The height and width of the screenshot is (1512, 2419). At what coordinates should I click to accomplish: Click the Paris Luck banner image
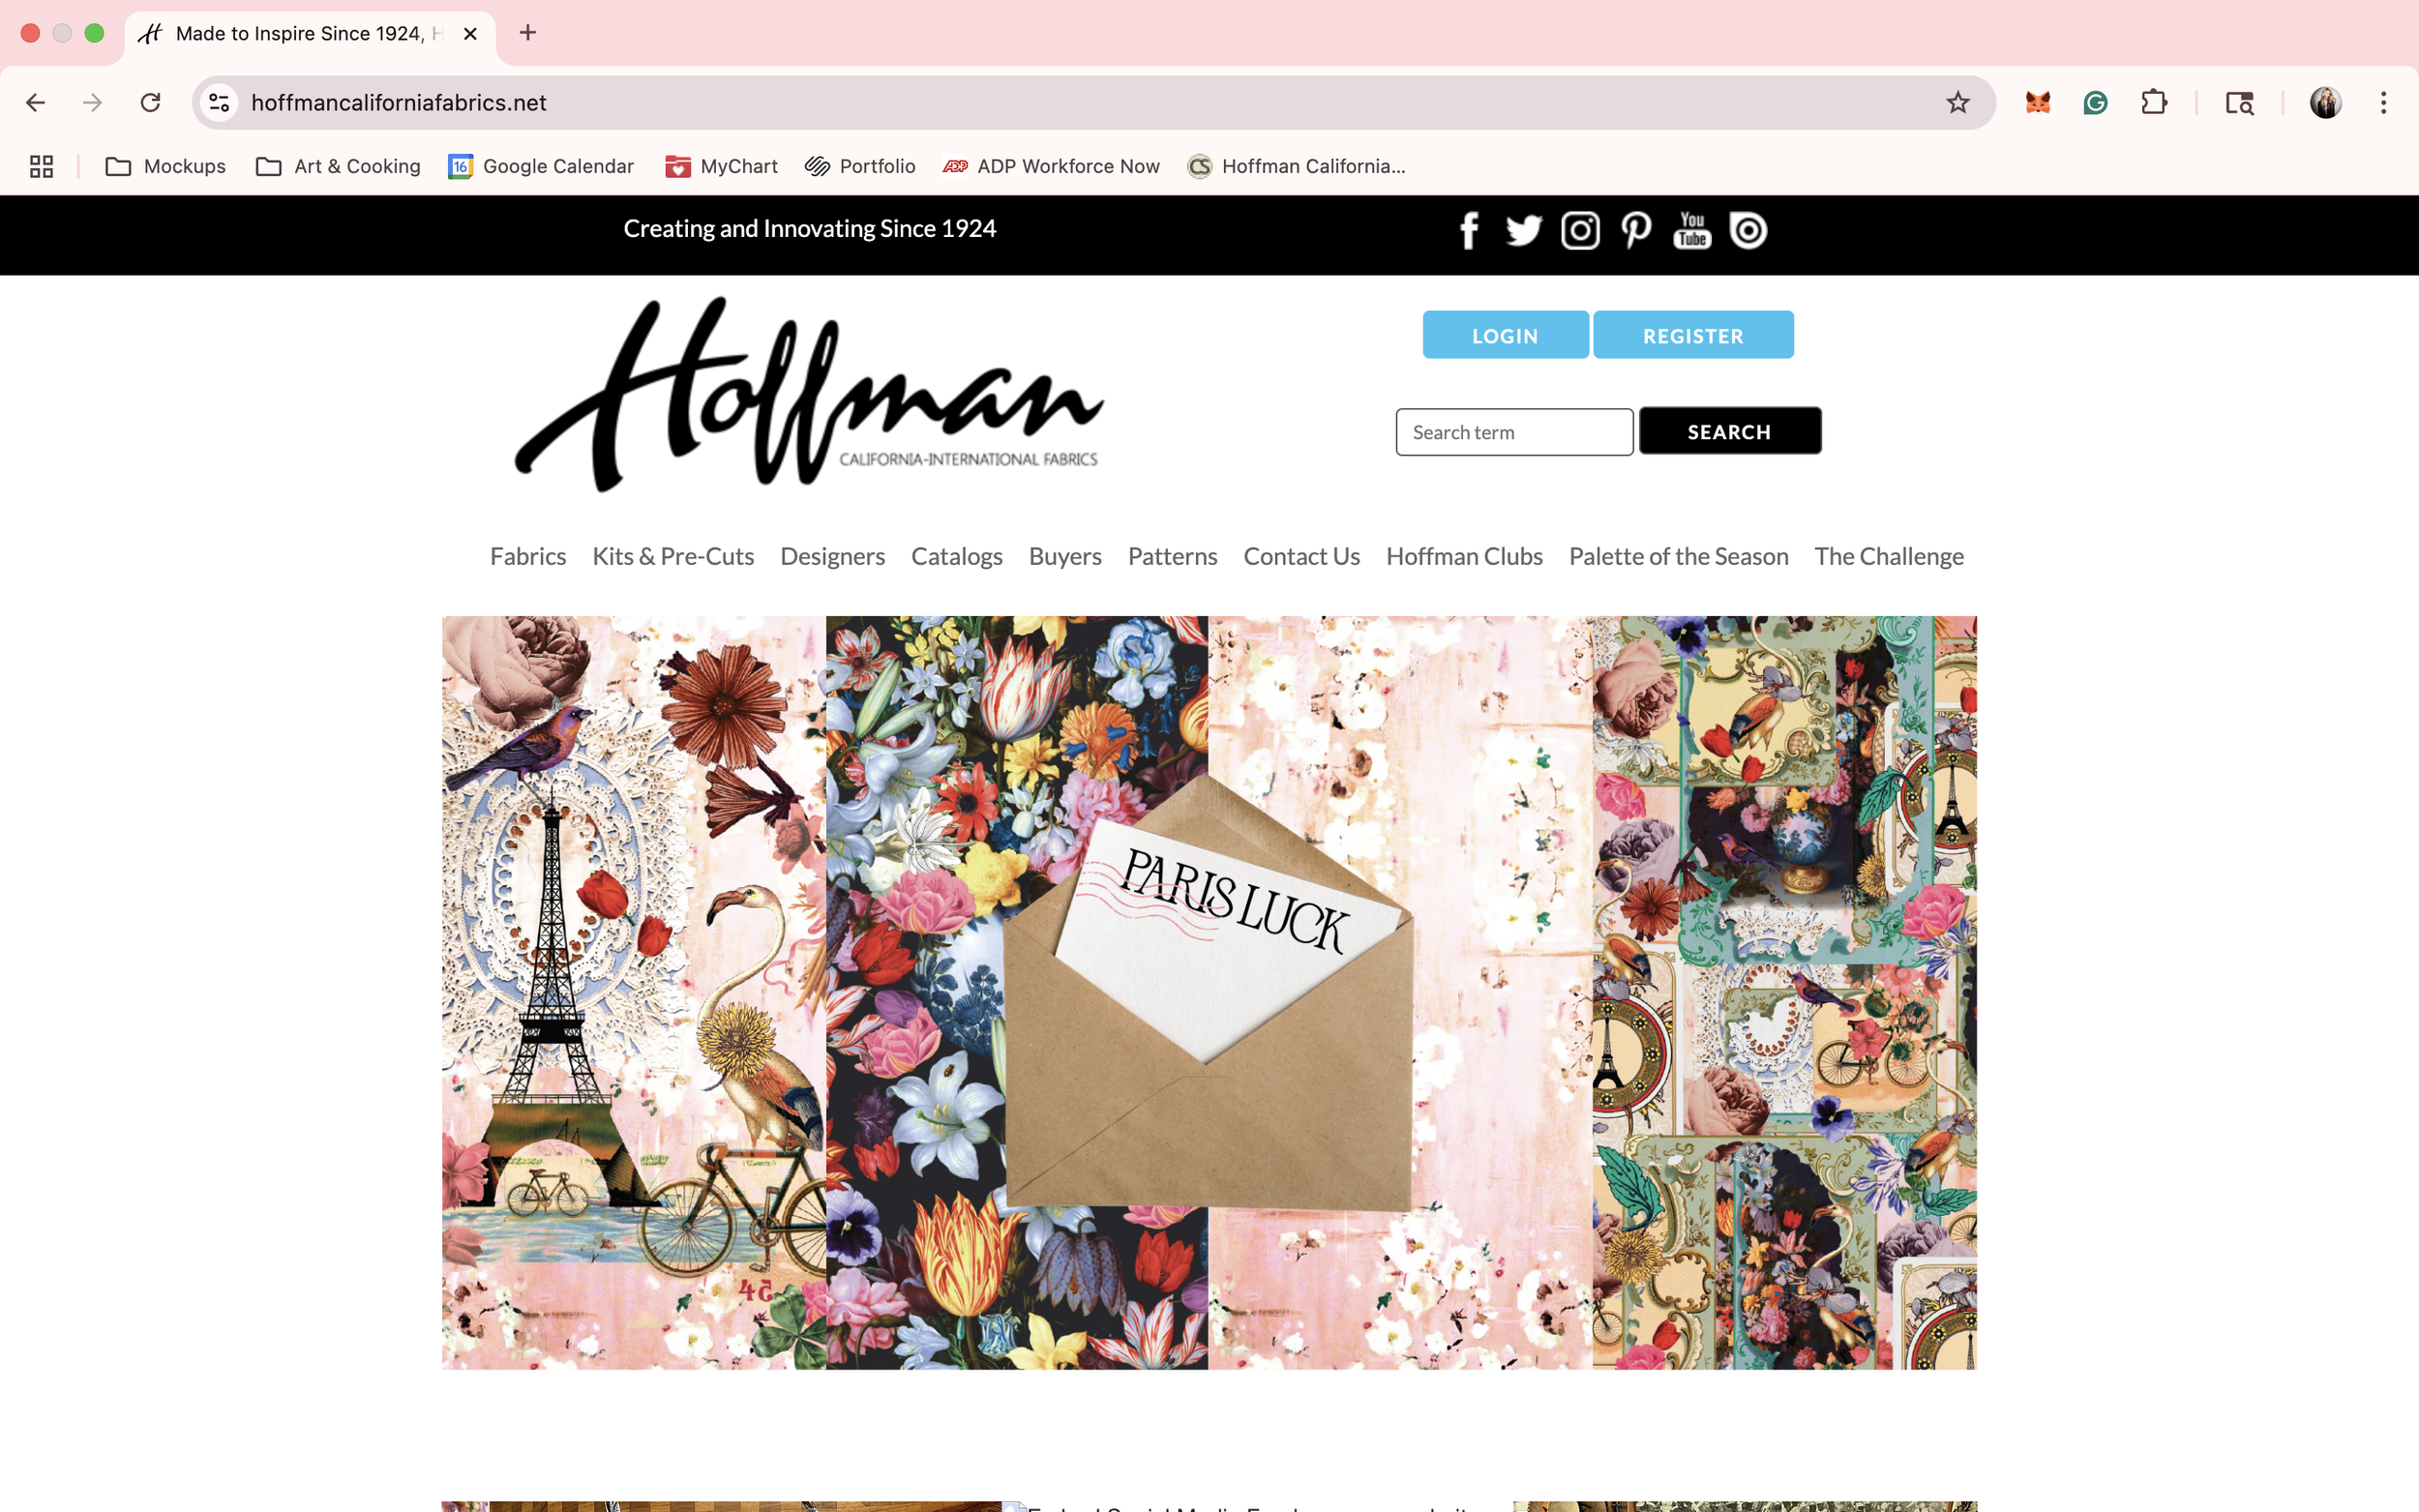(1208, 992)
